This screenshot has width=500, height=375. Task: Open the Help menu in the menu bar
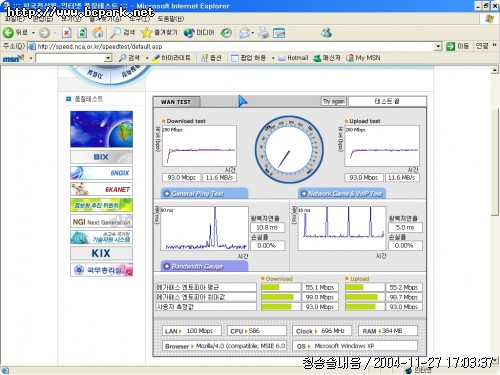tap(170, 19)
